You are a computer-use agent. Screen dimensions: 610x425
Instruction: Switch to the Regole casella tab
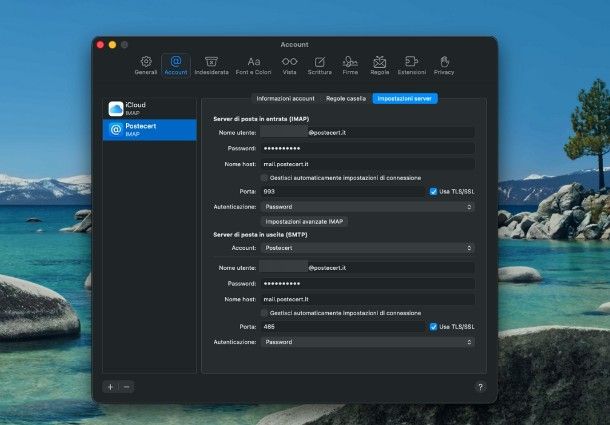click(x=345, y=99)
